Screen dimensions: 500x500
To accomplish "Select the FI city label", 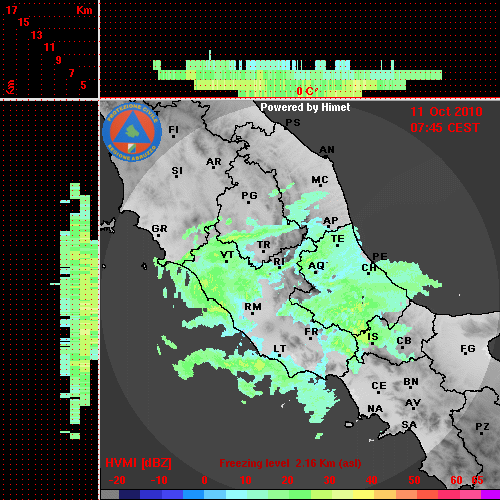I will tap(174, 130).
